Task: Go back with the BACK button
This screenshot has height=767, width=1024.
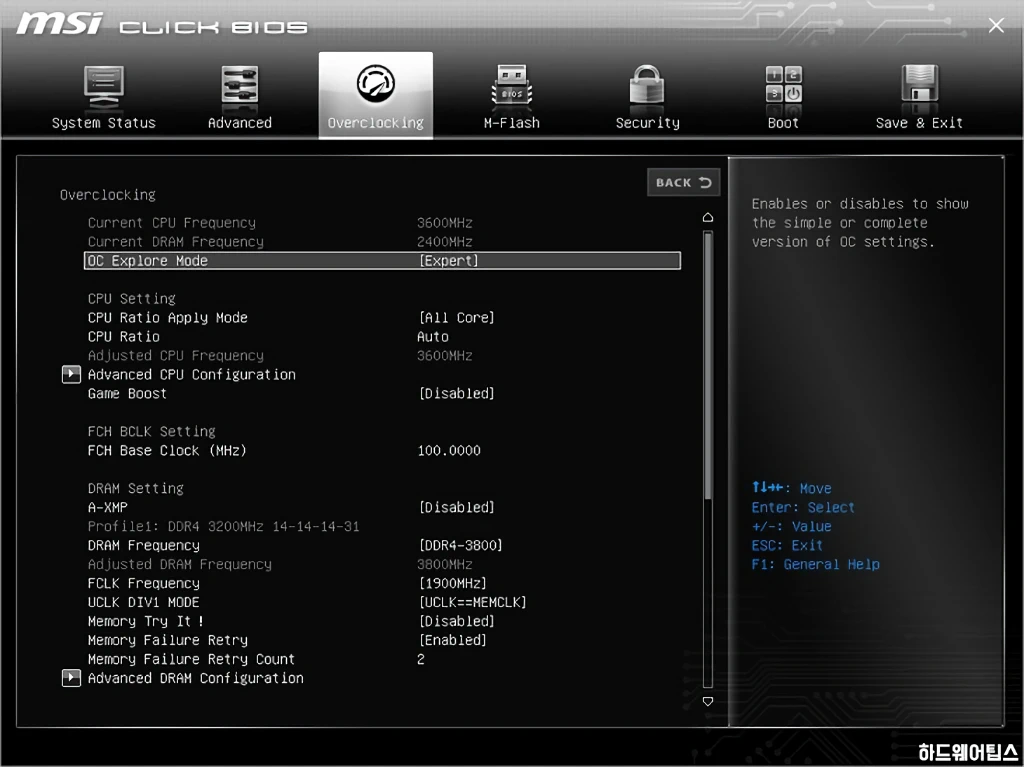Action: tap(683, 182)
